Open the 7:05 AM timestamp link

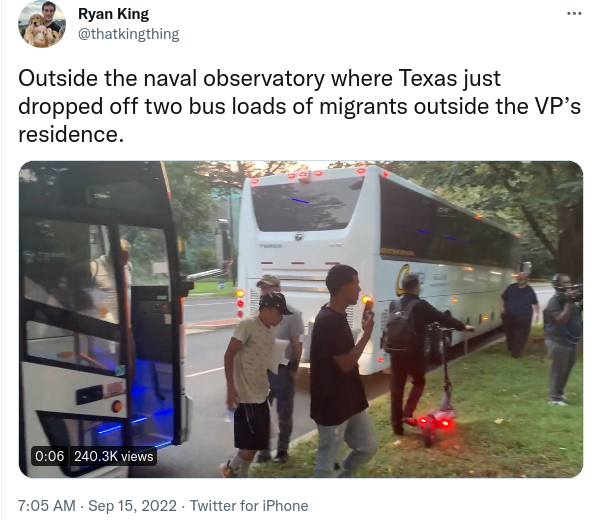pyautogui.click(x=47, y=506)
